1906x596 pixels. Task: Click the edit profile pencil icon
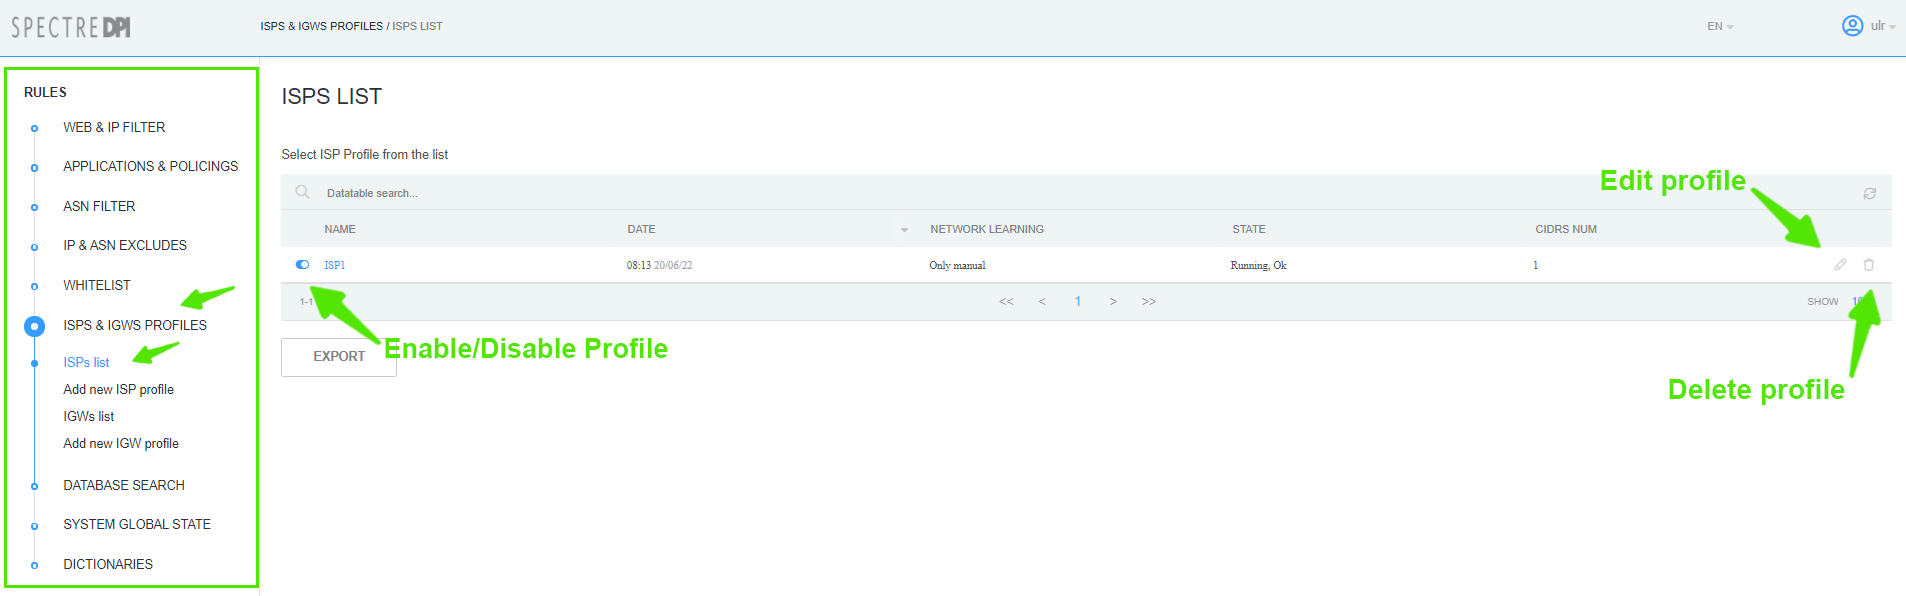pos(1840,265)
